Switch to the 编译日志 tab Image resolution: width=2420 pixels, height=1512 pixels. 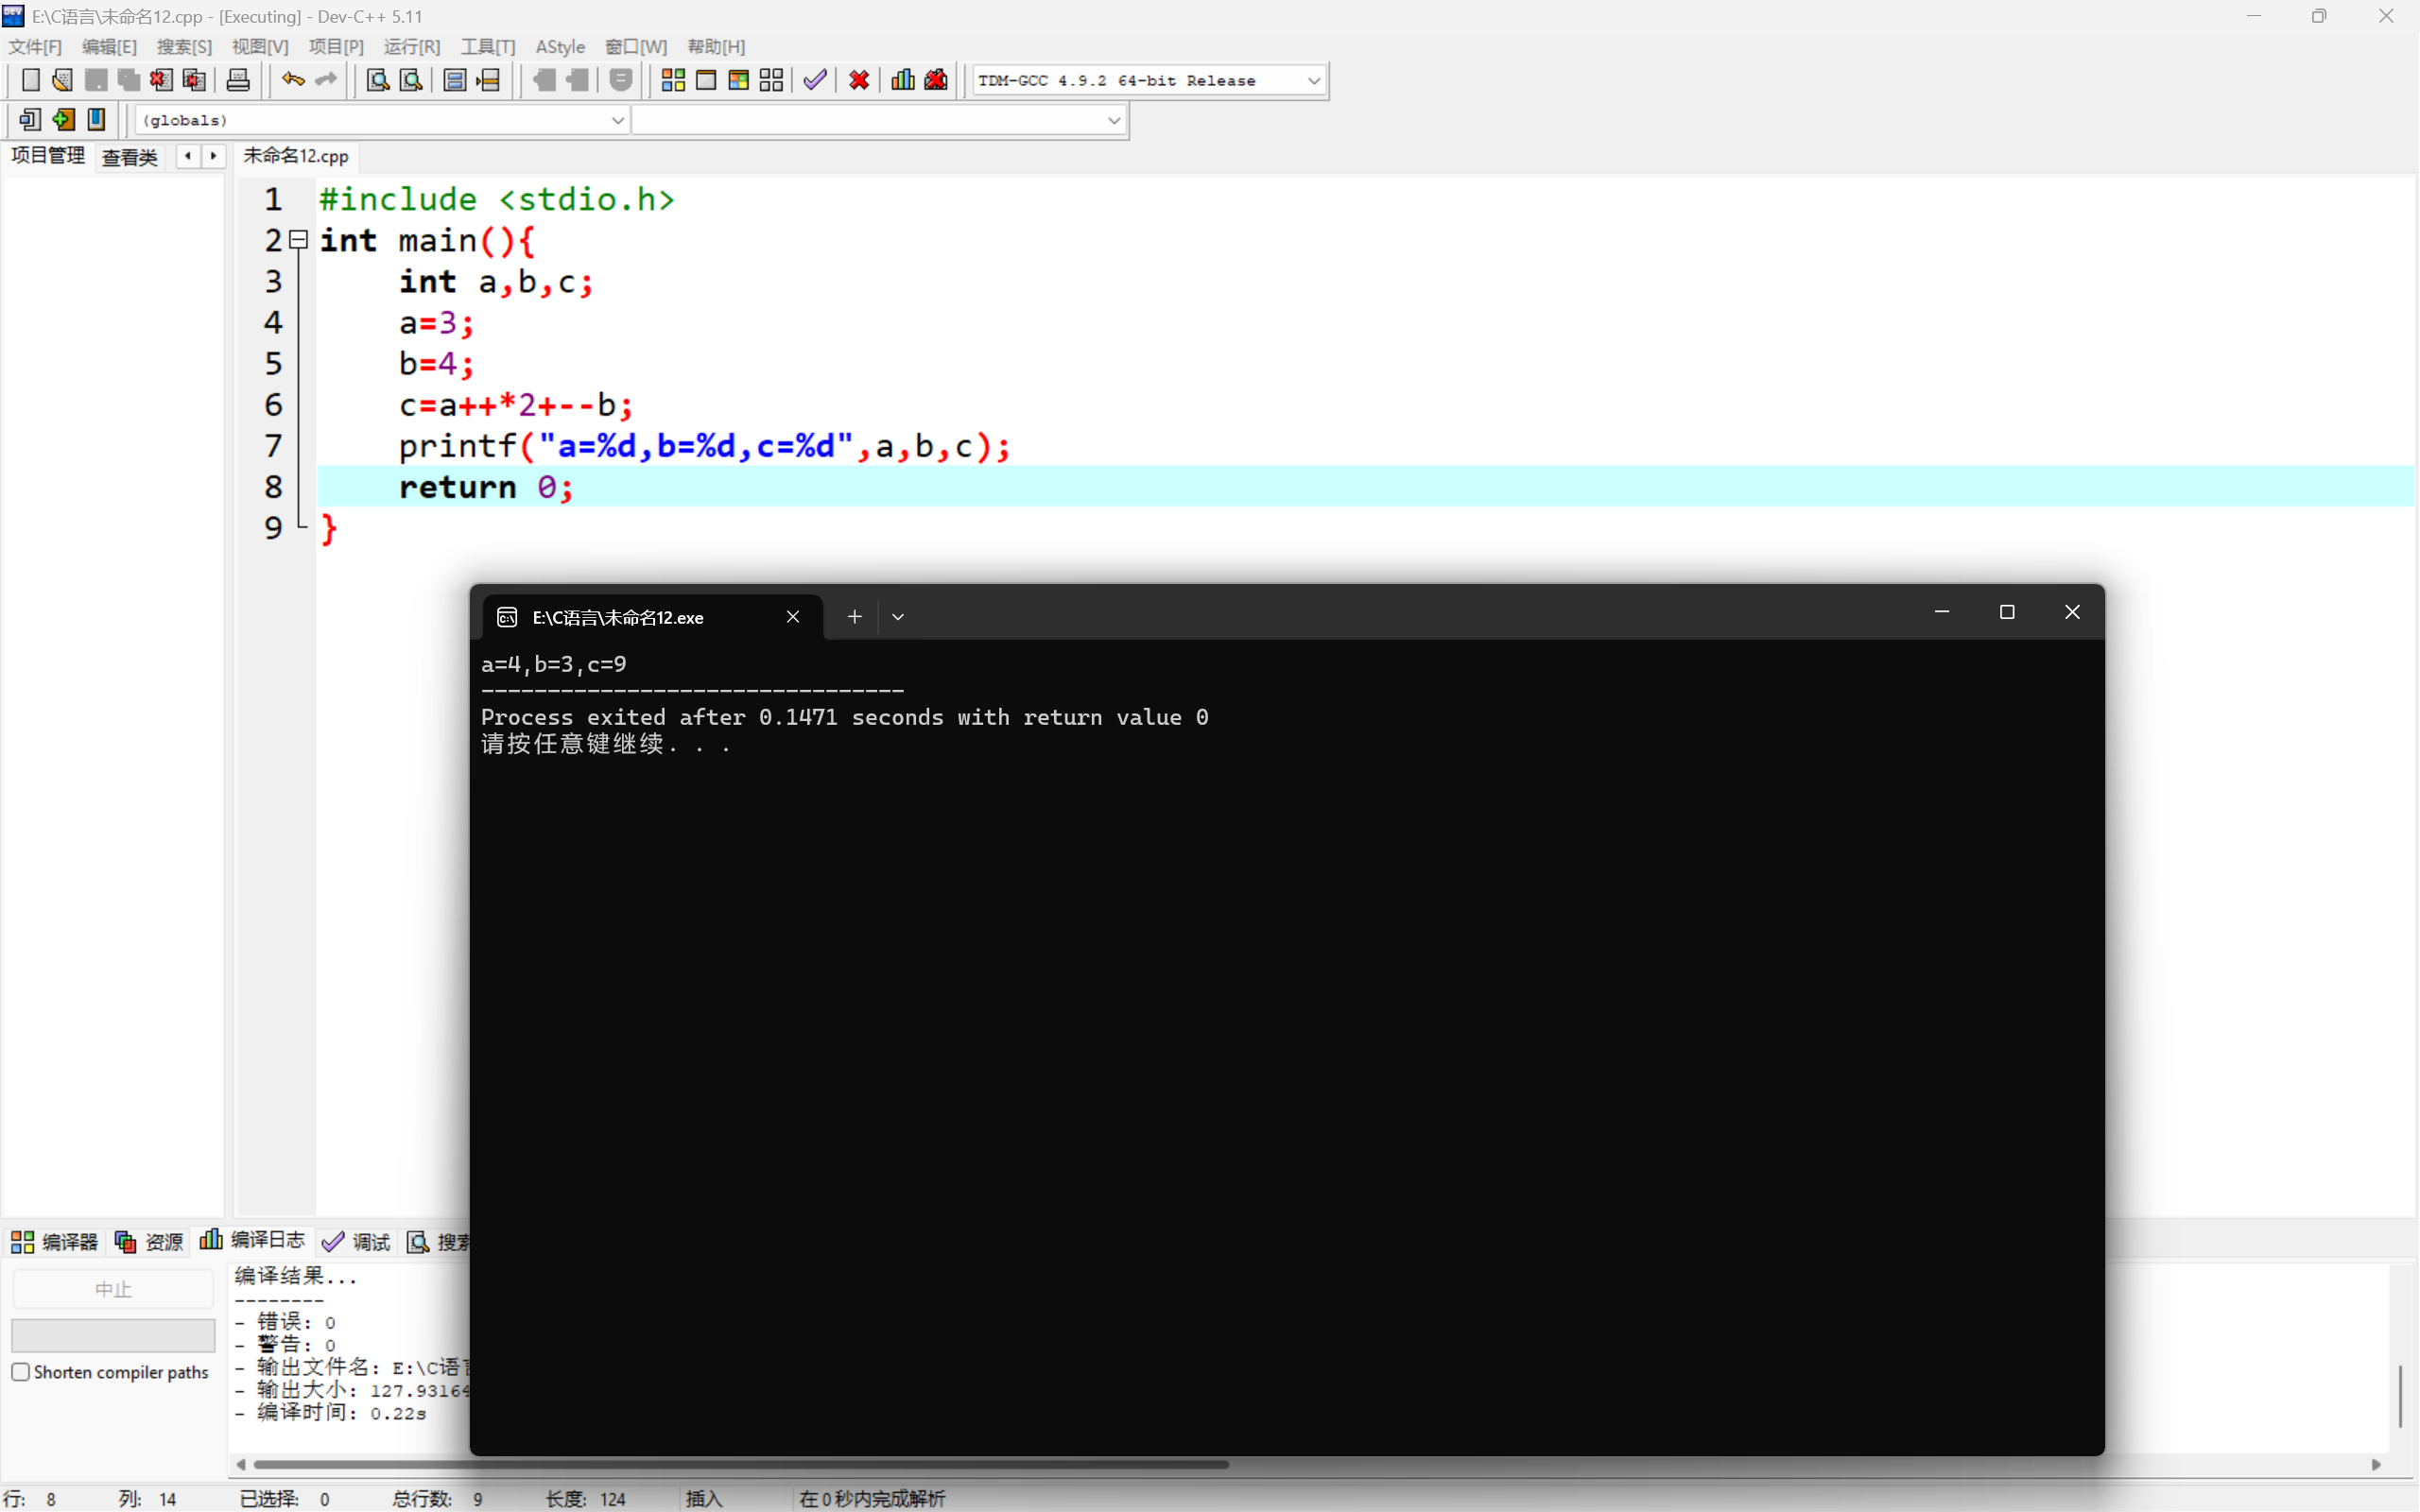point(254,1241)
